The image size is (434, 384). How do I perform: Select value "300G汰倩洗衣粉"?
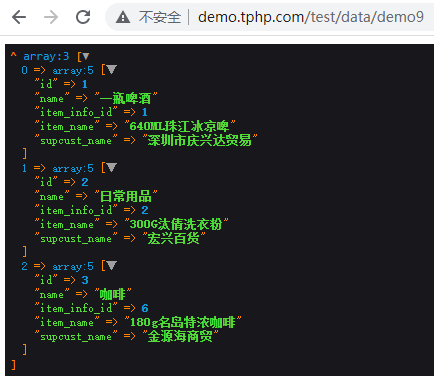[176, 224]
